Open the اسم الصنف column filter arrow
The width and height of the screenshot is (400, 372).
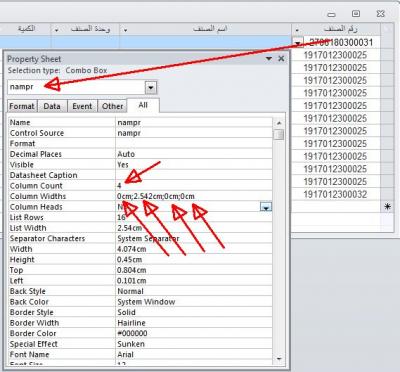click(126, 30)
